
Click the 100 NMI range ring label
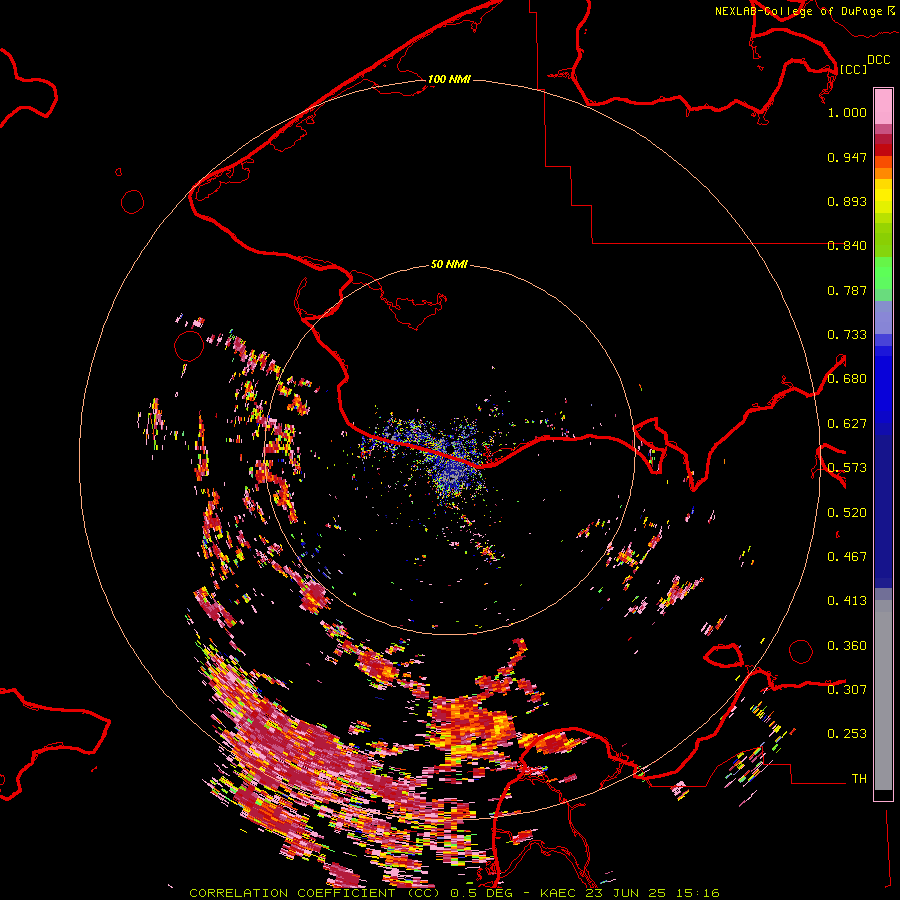click(x=449, y=79)
